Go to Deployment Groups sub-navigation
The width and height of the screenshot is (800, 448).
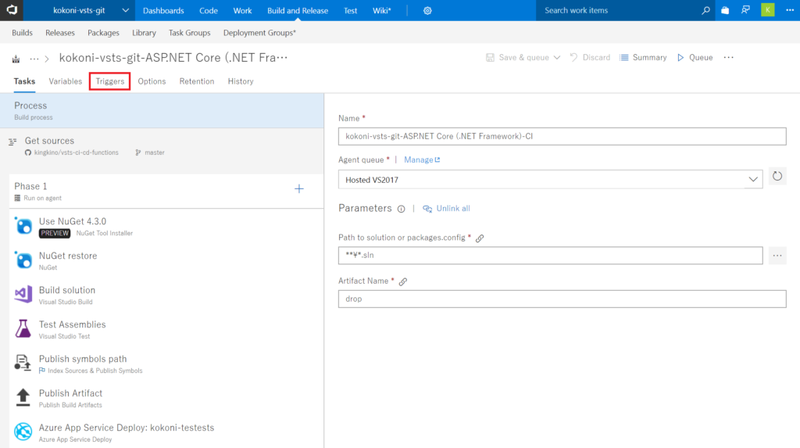[x=259, y=33]
